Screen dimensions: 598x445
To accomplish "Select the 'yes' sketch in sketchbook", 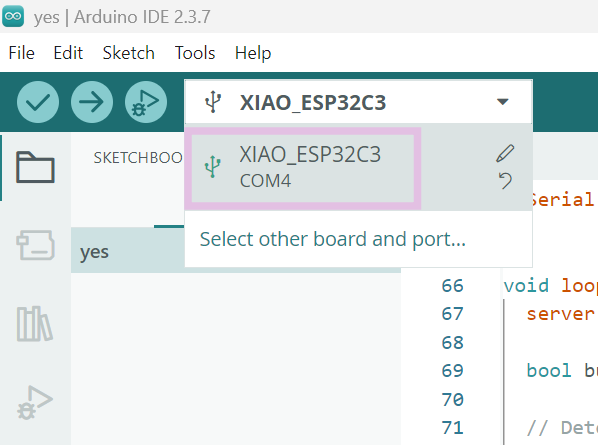I will click(128, 251).
